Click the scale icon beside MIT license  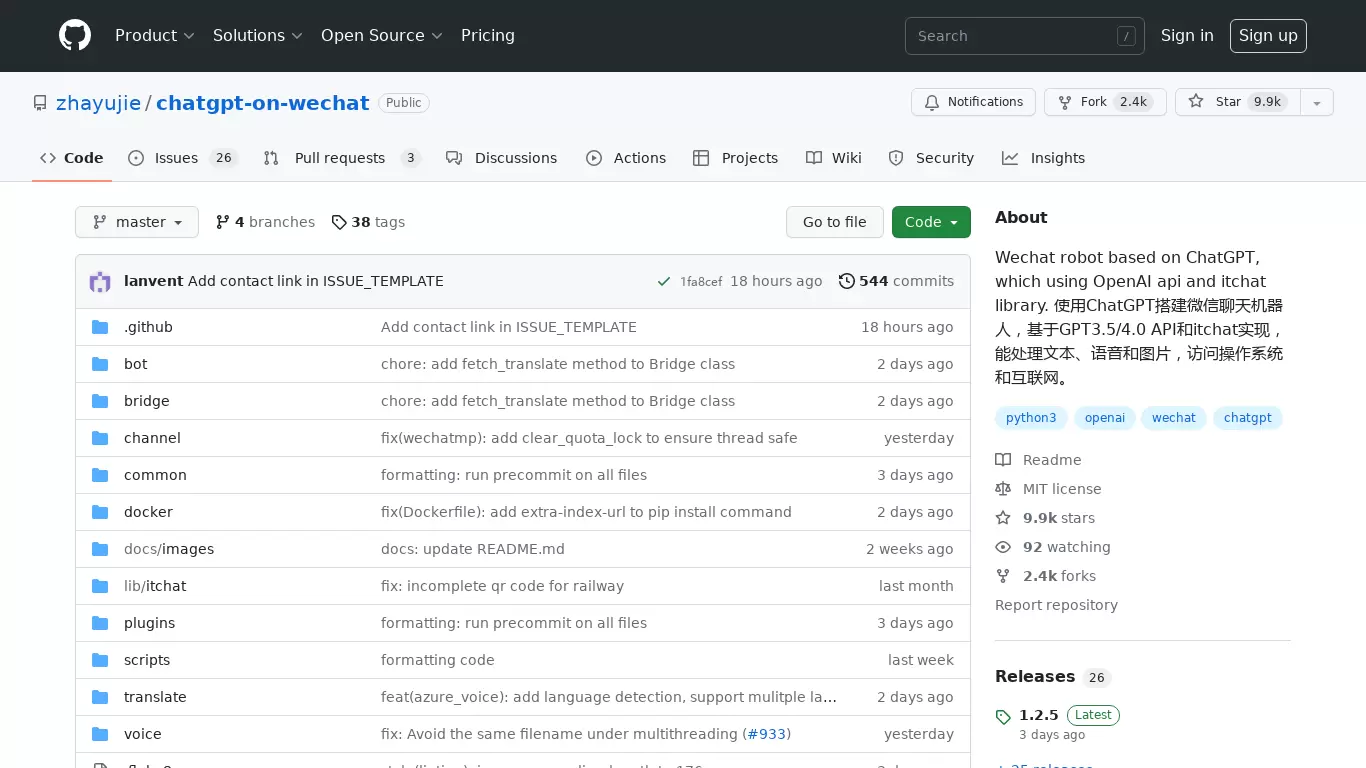tap(1003, 489)
